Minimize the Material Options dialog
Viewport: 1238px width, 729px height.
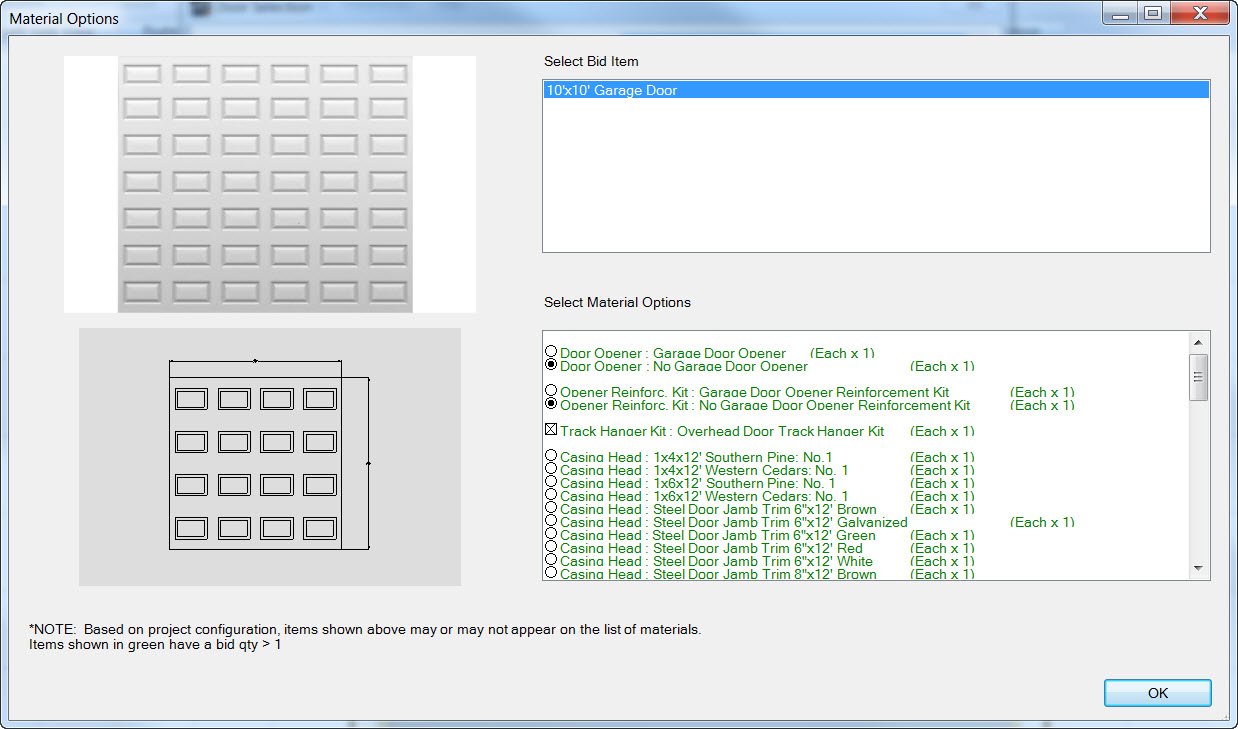click(1120, 14)
